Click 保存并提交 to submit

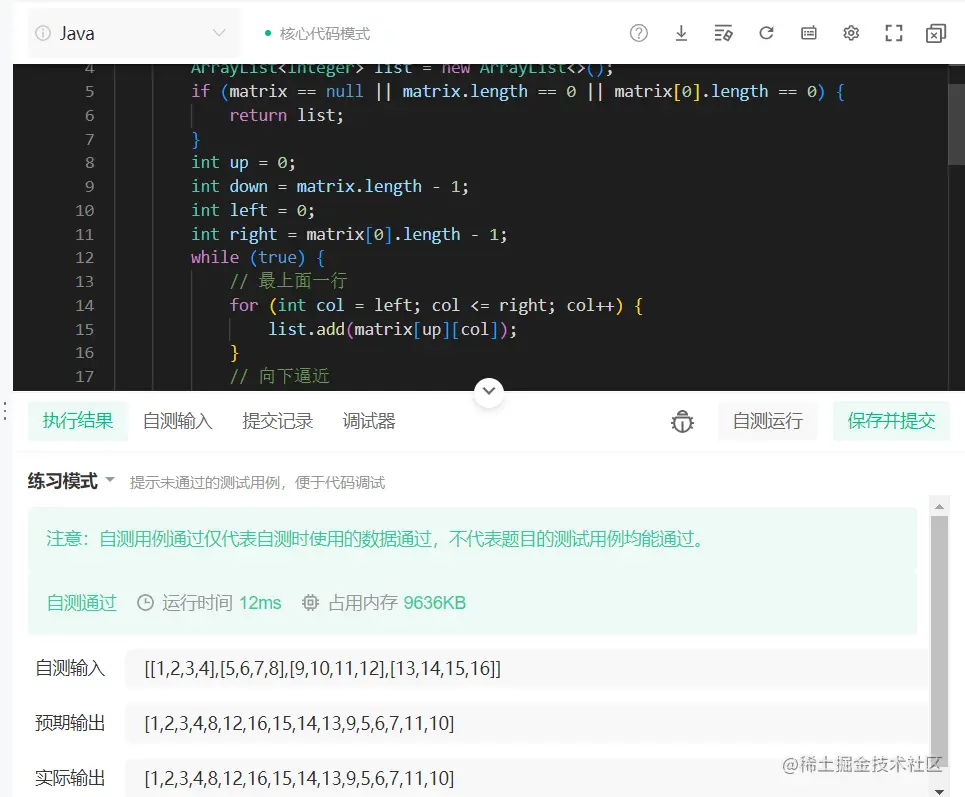click(x=891, y=421)
